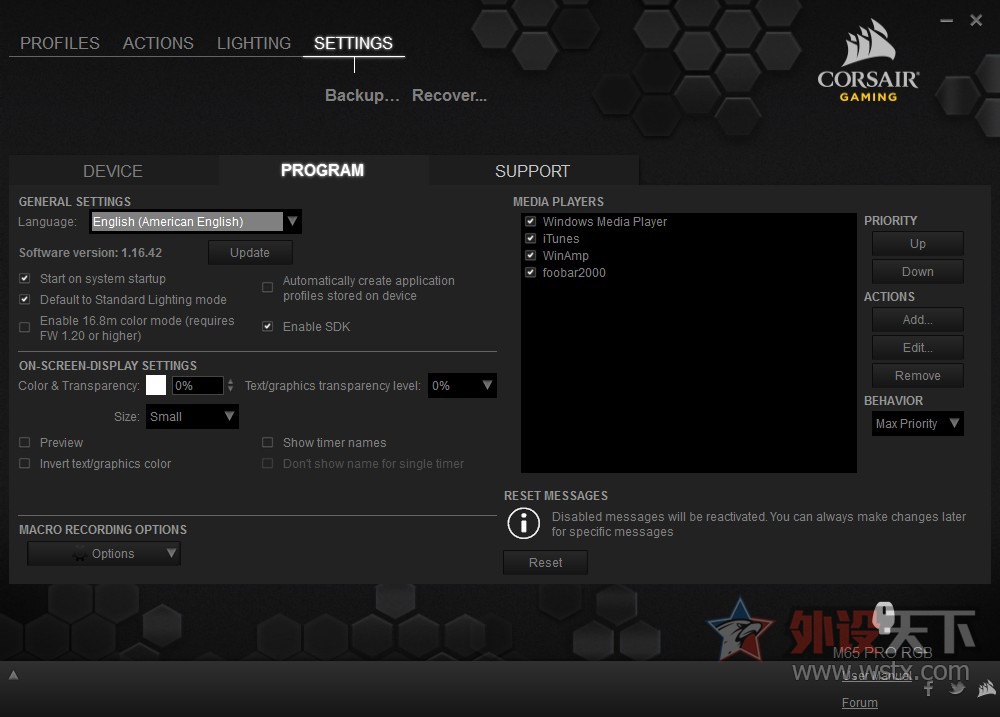The width and height of the screenshot is (1000, 717).
Task: Click the white OSD color swatch
Action: (x=156, y=385)
